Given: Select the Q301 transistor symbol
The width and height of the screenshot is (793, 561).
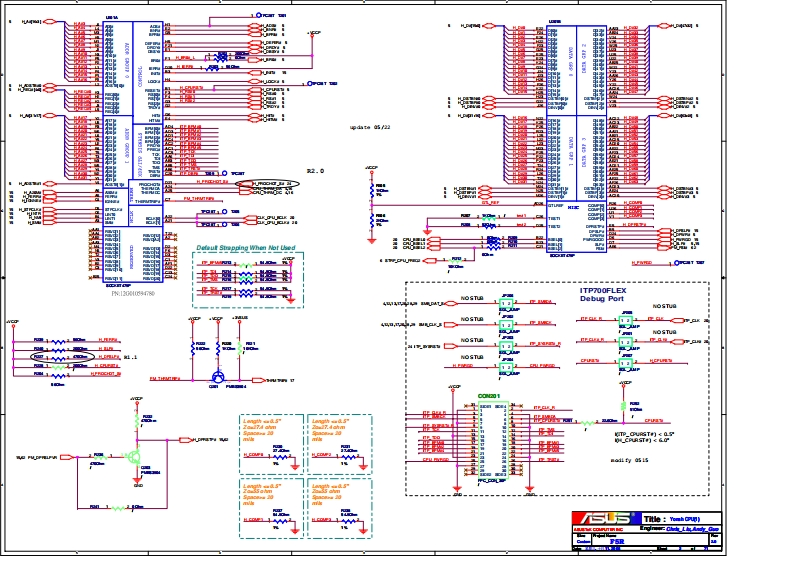Looking at the screenshot, I should click(215, 379).
